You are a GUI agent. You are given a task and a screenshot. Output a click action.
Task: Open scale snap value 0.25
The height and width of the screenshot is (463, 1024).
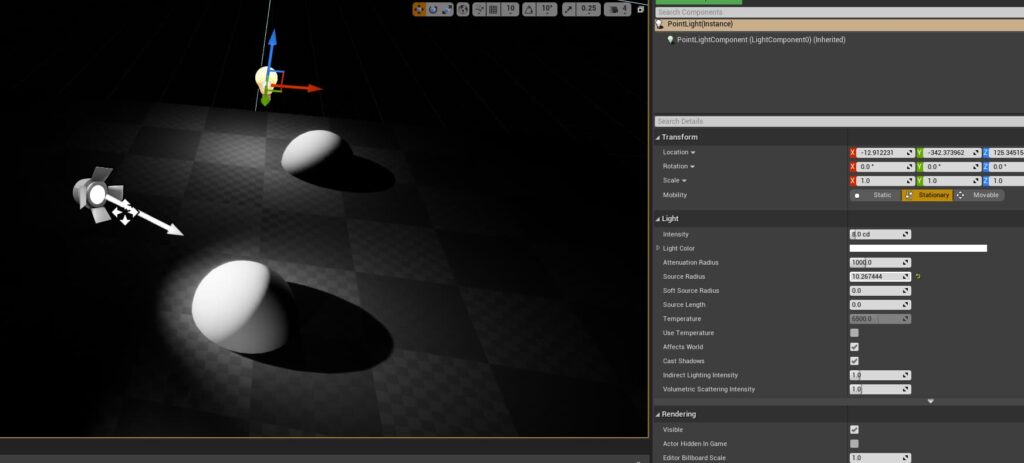click(589, 9)
